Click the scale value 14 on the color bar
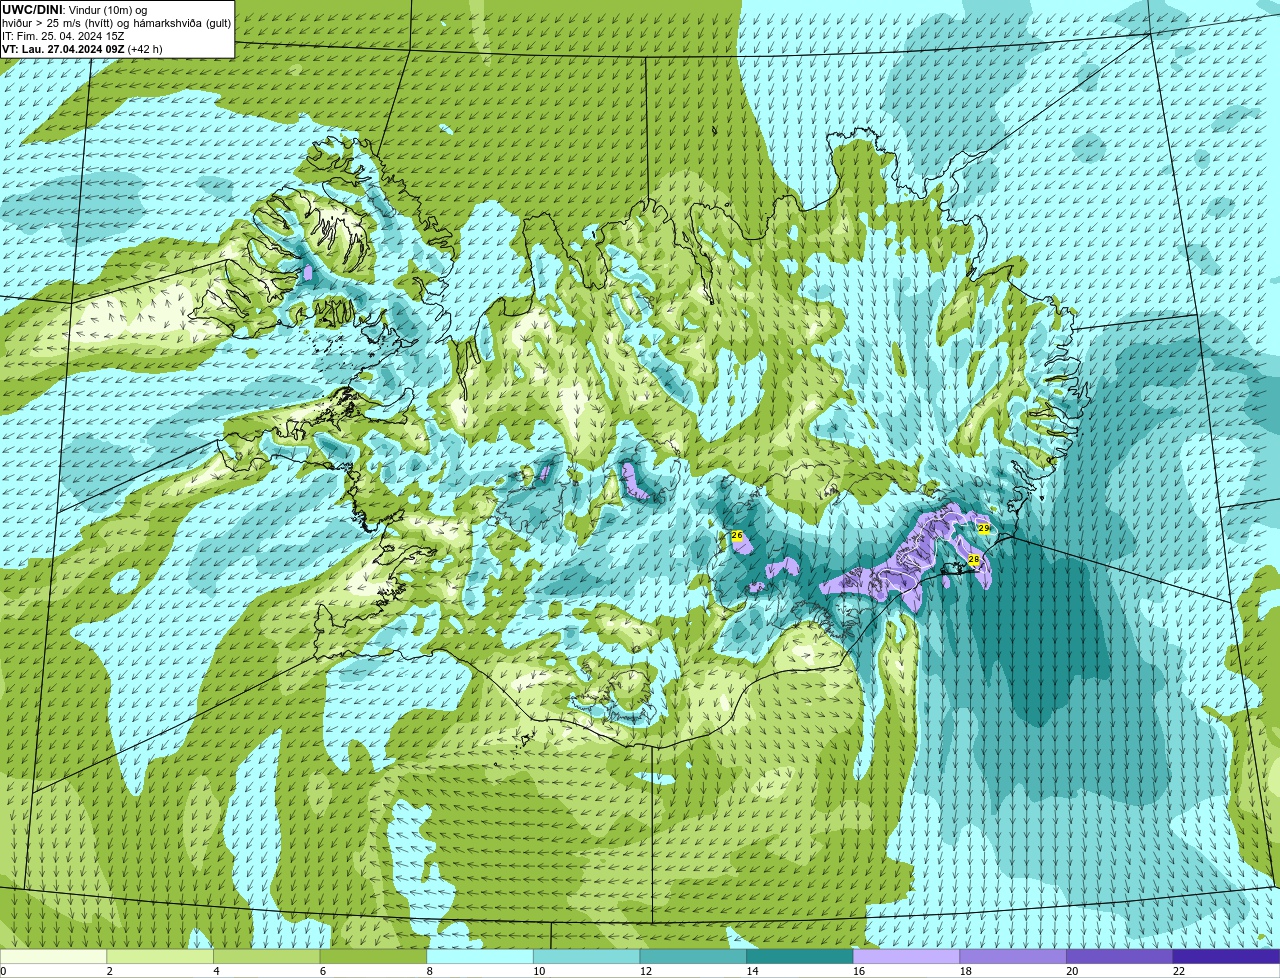The height and width of the screenshot is (978, 1280). (752, 971)
